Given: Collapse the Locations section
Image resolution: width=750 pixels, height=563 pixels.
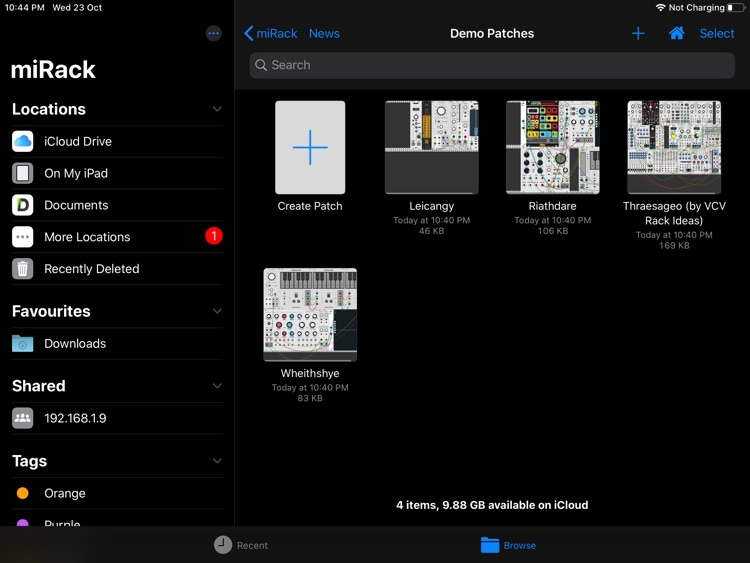Looking at the screenshot, I should (x=217, y=109).
